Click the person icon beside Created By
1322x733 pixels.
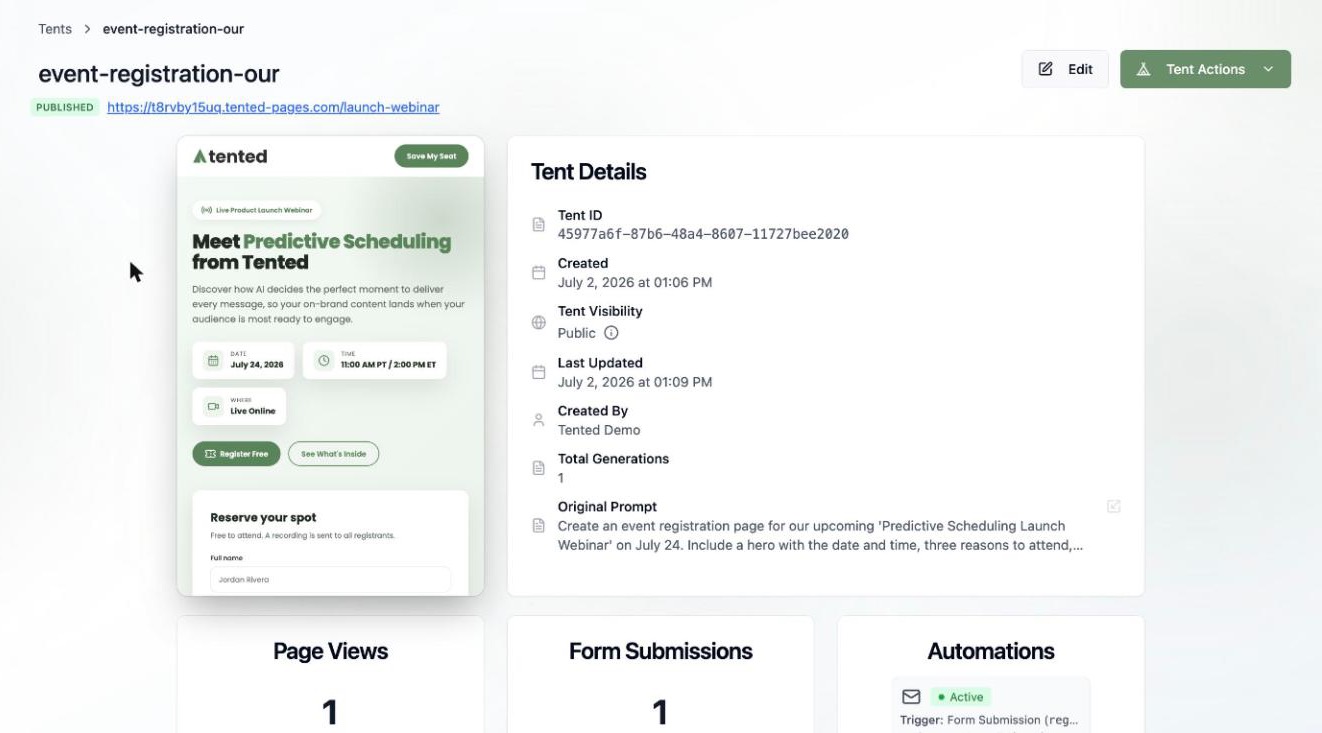coord(539,420)
